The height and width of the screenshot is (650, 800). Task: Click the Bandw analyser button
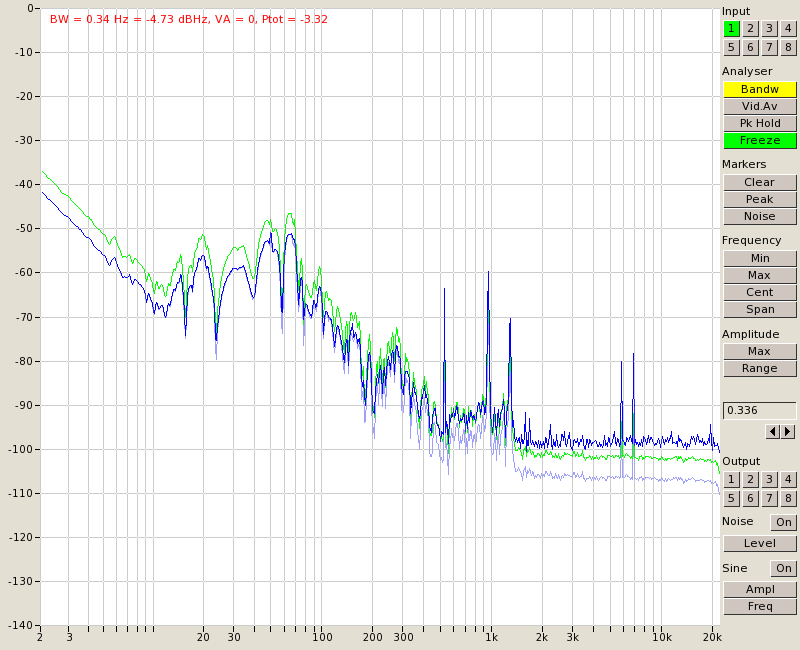pos(760,89)
